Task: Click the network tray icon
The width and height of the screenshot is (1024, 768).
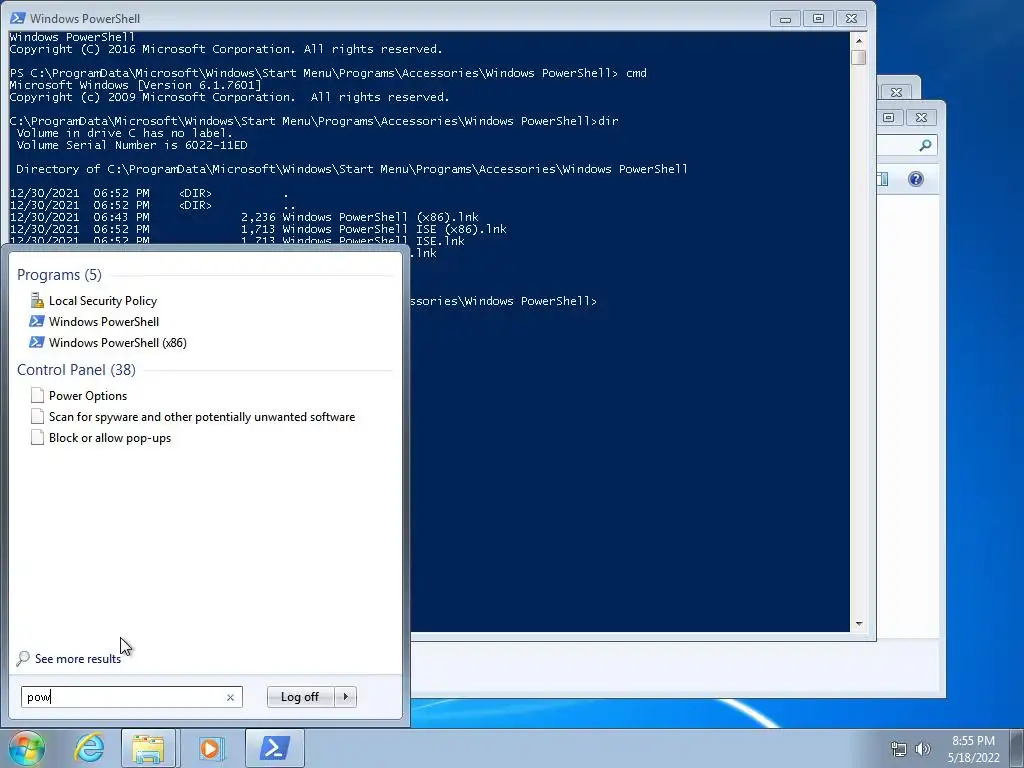Action: (x=899, y=749)
